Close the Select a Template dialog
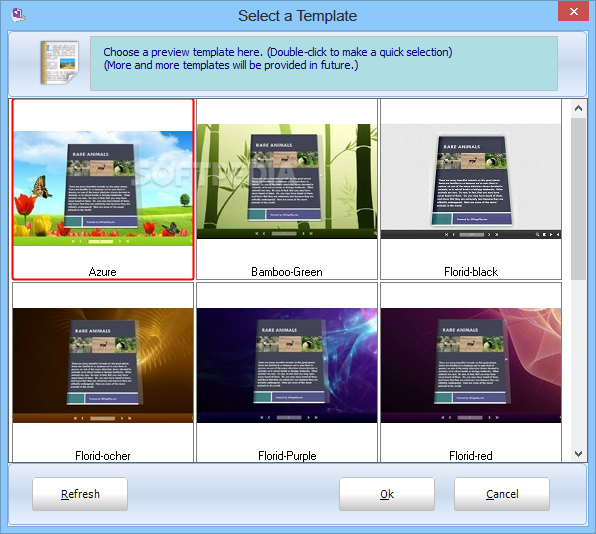The height and width of the screenshot is (534, 596). (x=574, y=11)
